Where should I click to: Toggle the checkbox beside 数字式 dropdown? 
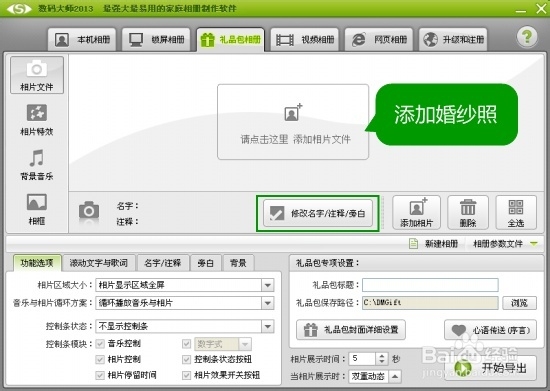click(x=186, y=344)
